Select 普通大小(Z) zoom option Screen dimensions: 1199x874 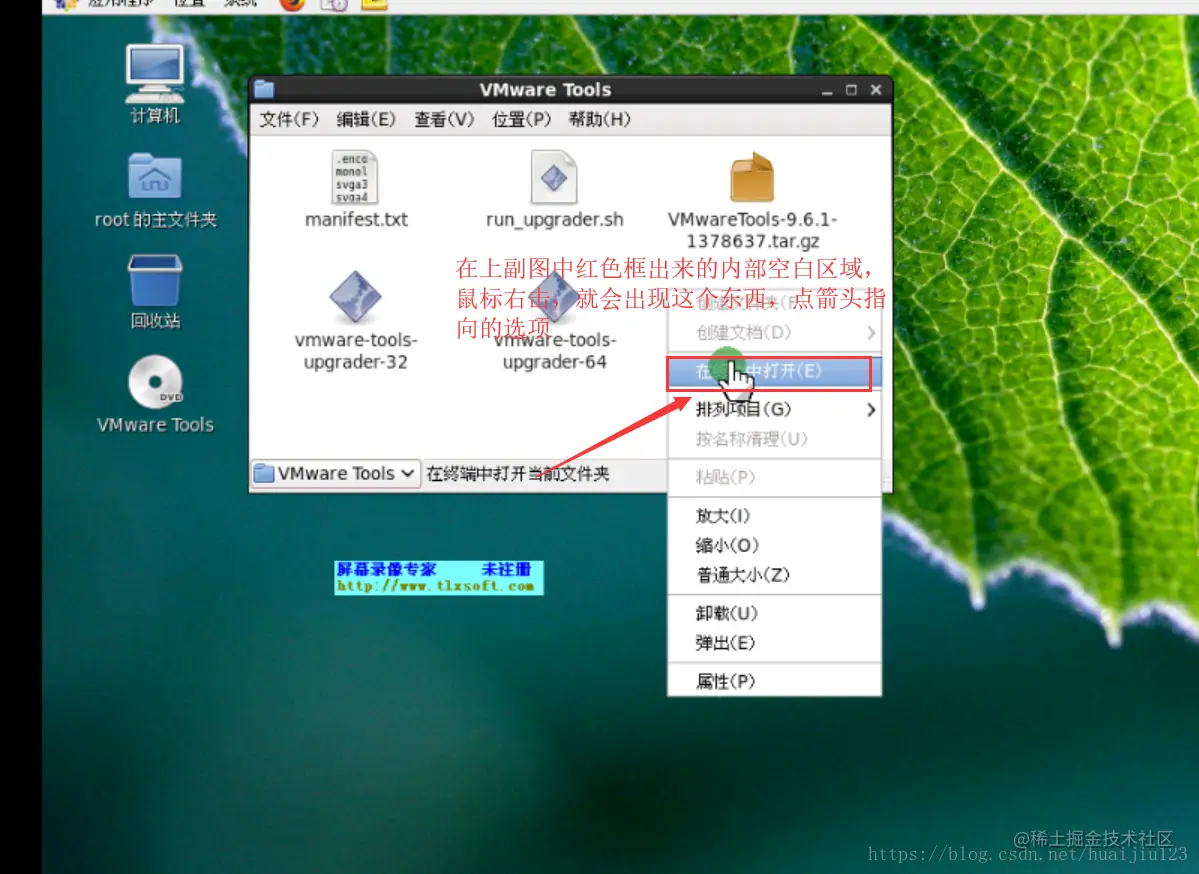coord(727,574)
